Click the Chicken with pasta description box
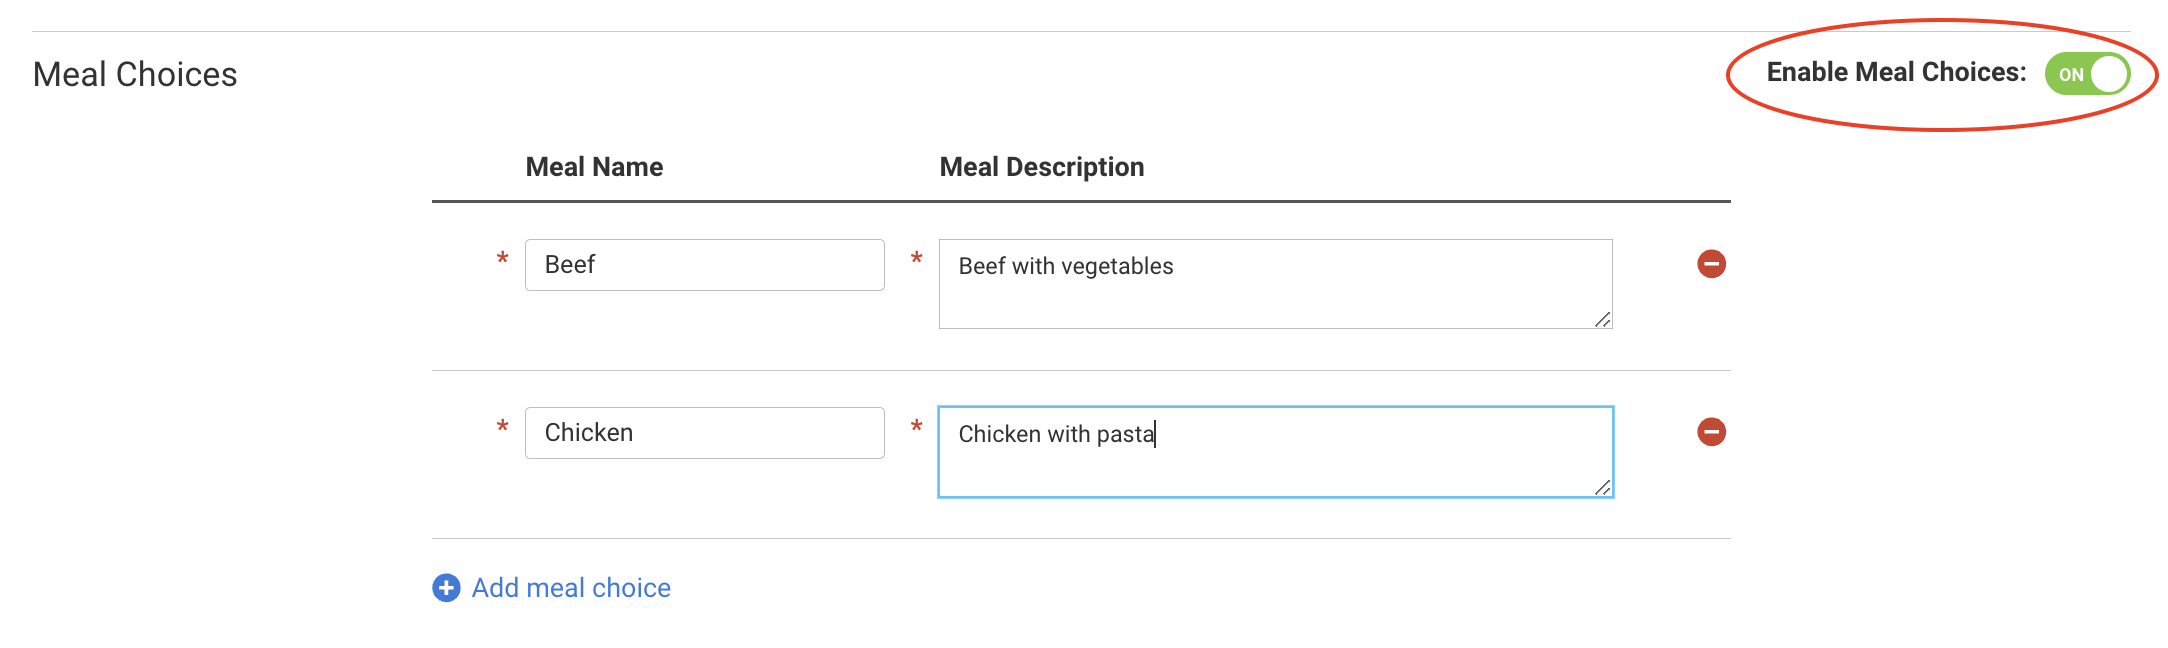This screenshot has height=648, width=2168. coord(1275,452)
